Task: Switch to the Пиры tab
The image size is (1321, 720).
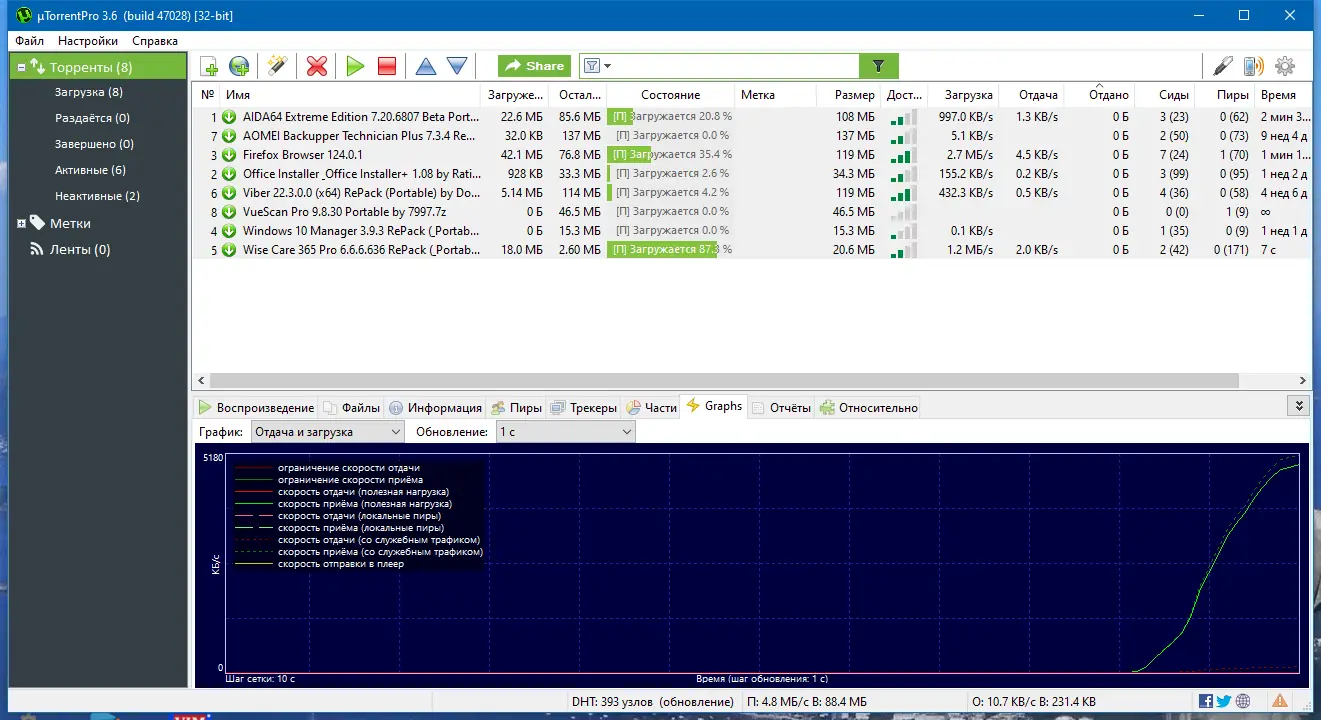Action: pyautogui.click(x=516, y=407)
